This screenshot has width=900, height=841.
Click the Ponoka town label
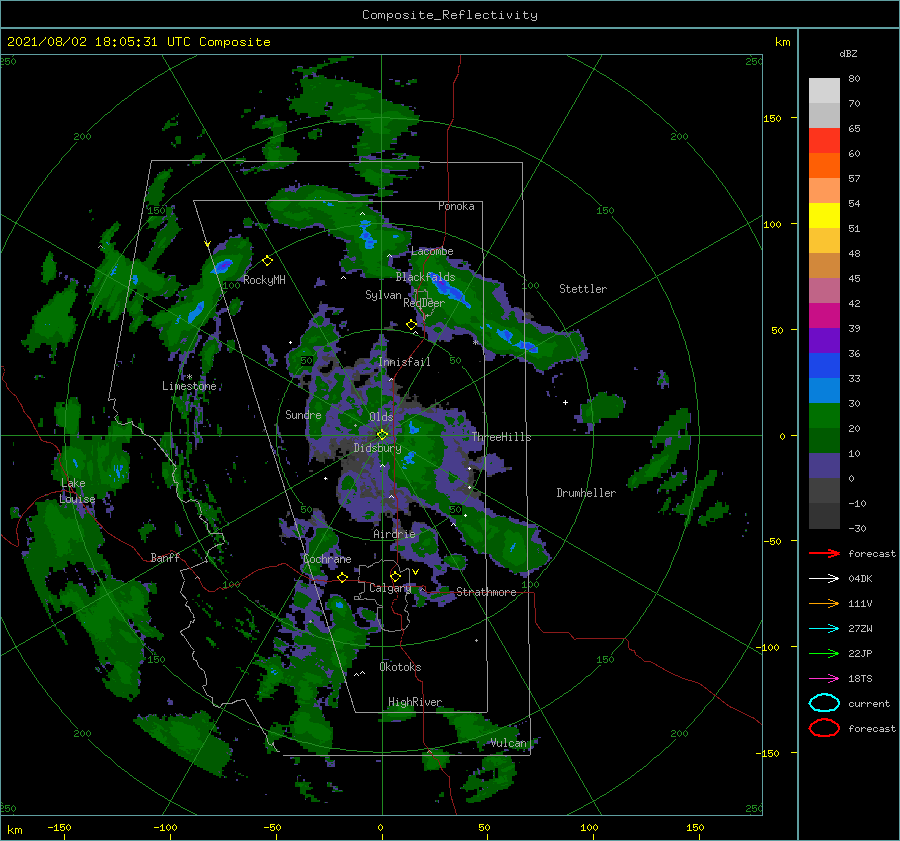pyautogui.click(x=456, y=206)
